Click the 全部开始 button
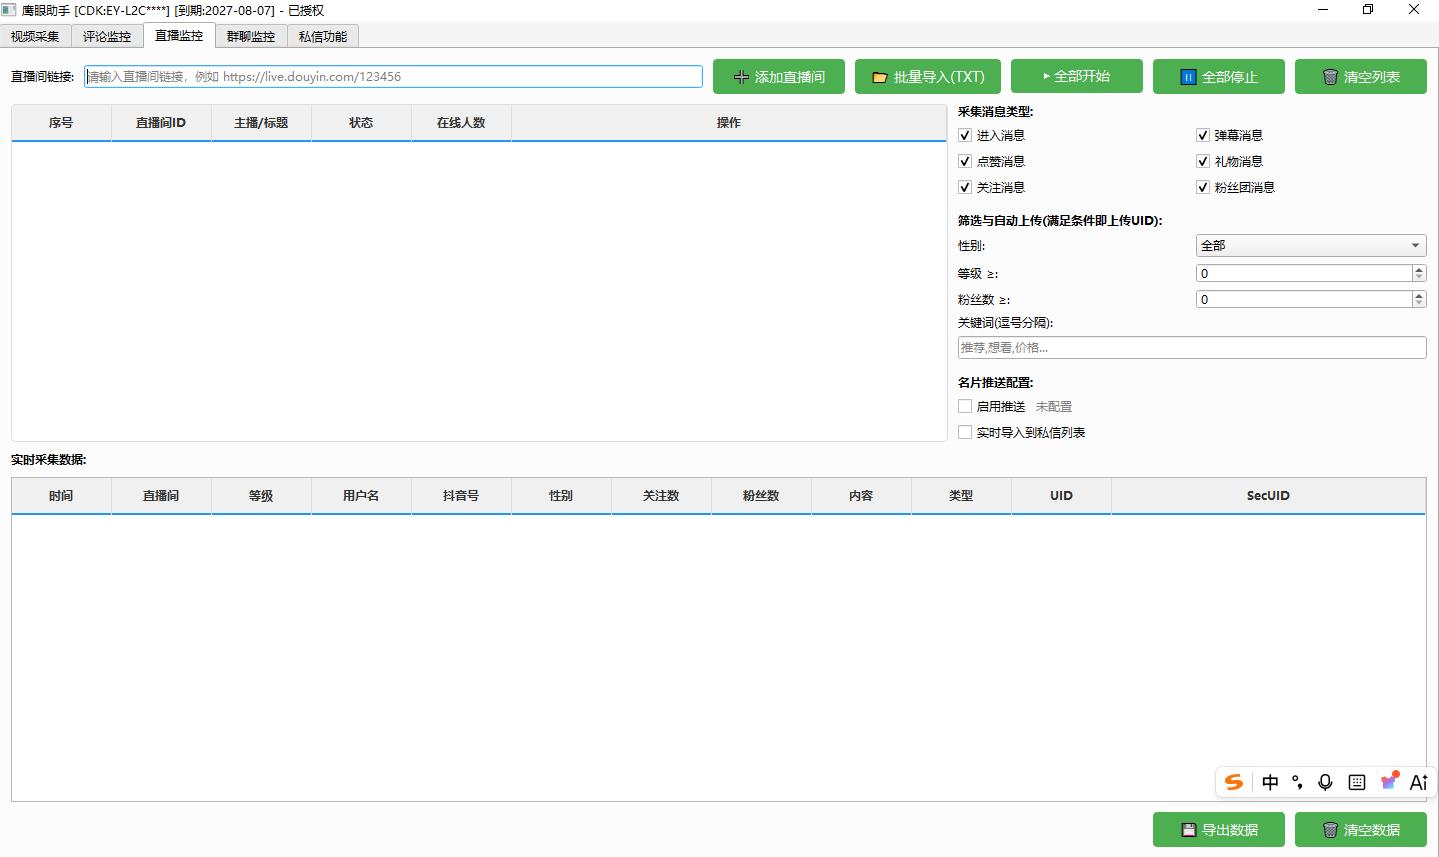Viewport: 1439px width, 857px height. coord(1075,77)
